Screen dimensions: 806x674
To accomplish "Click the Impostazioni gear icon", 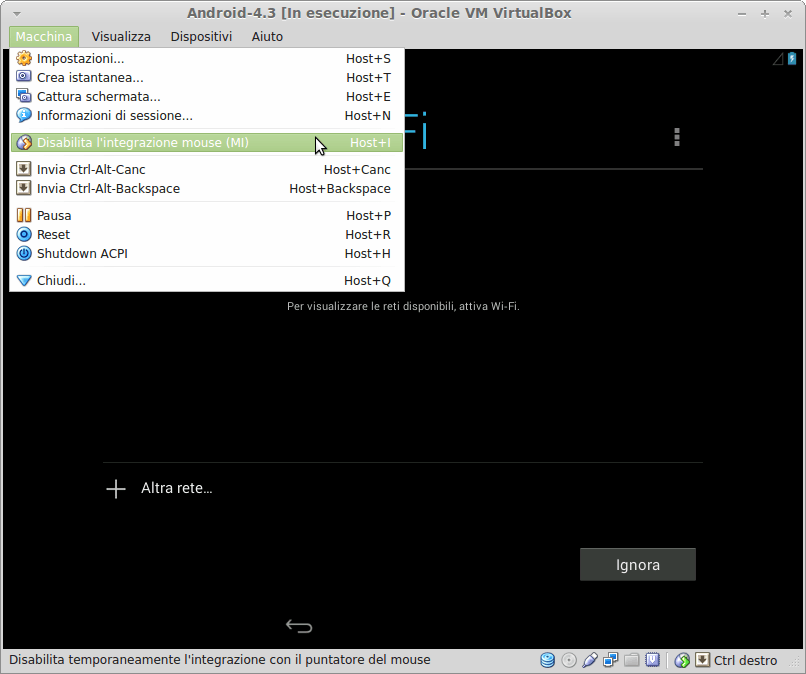I will click(24, 58).
